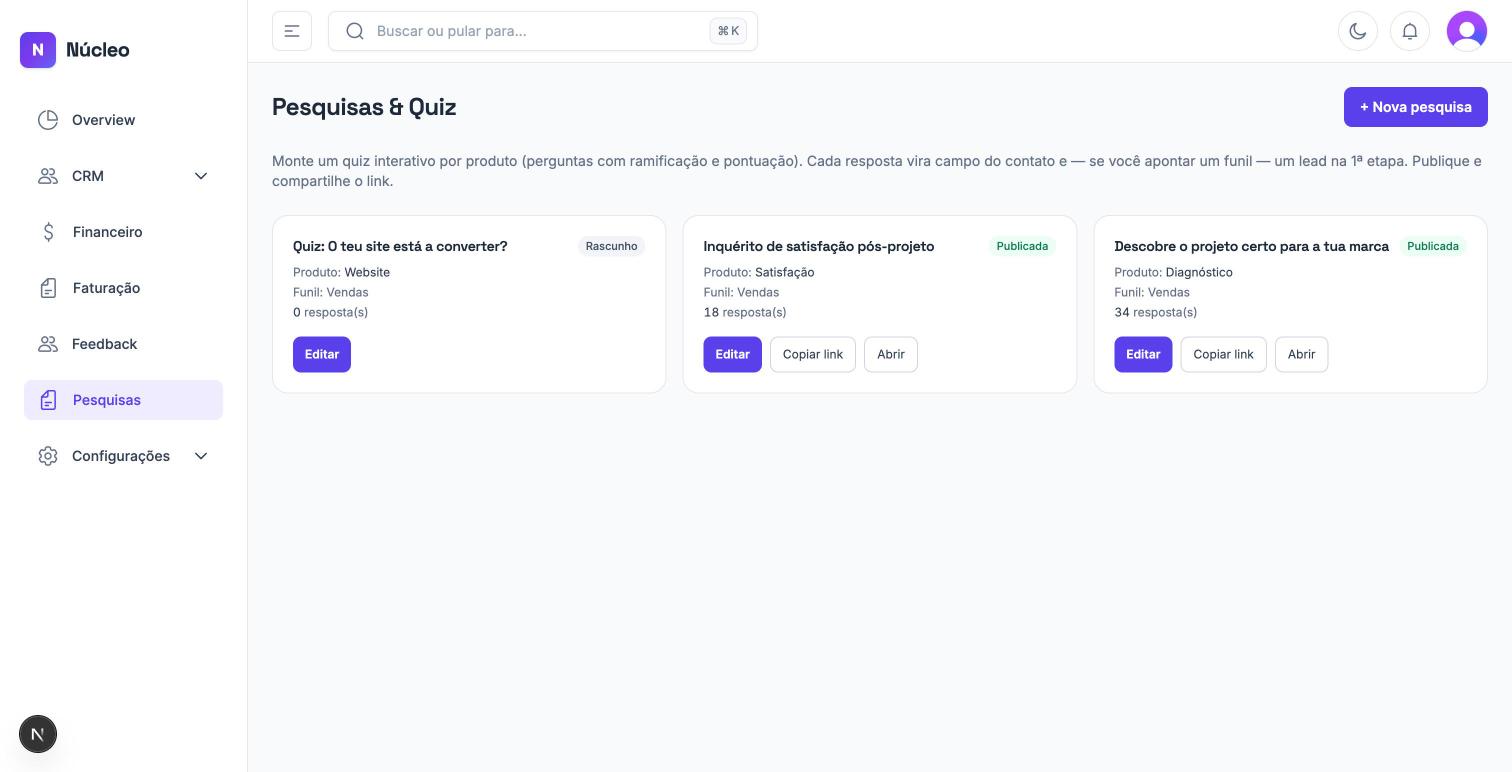Click the Feedback people icon
Screen dimensions: 1512x772
48,344
